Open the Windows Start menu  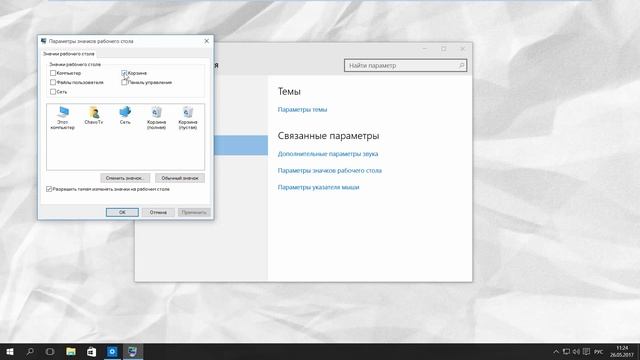[10, 351]
